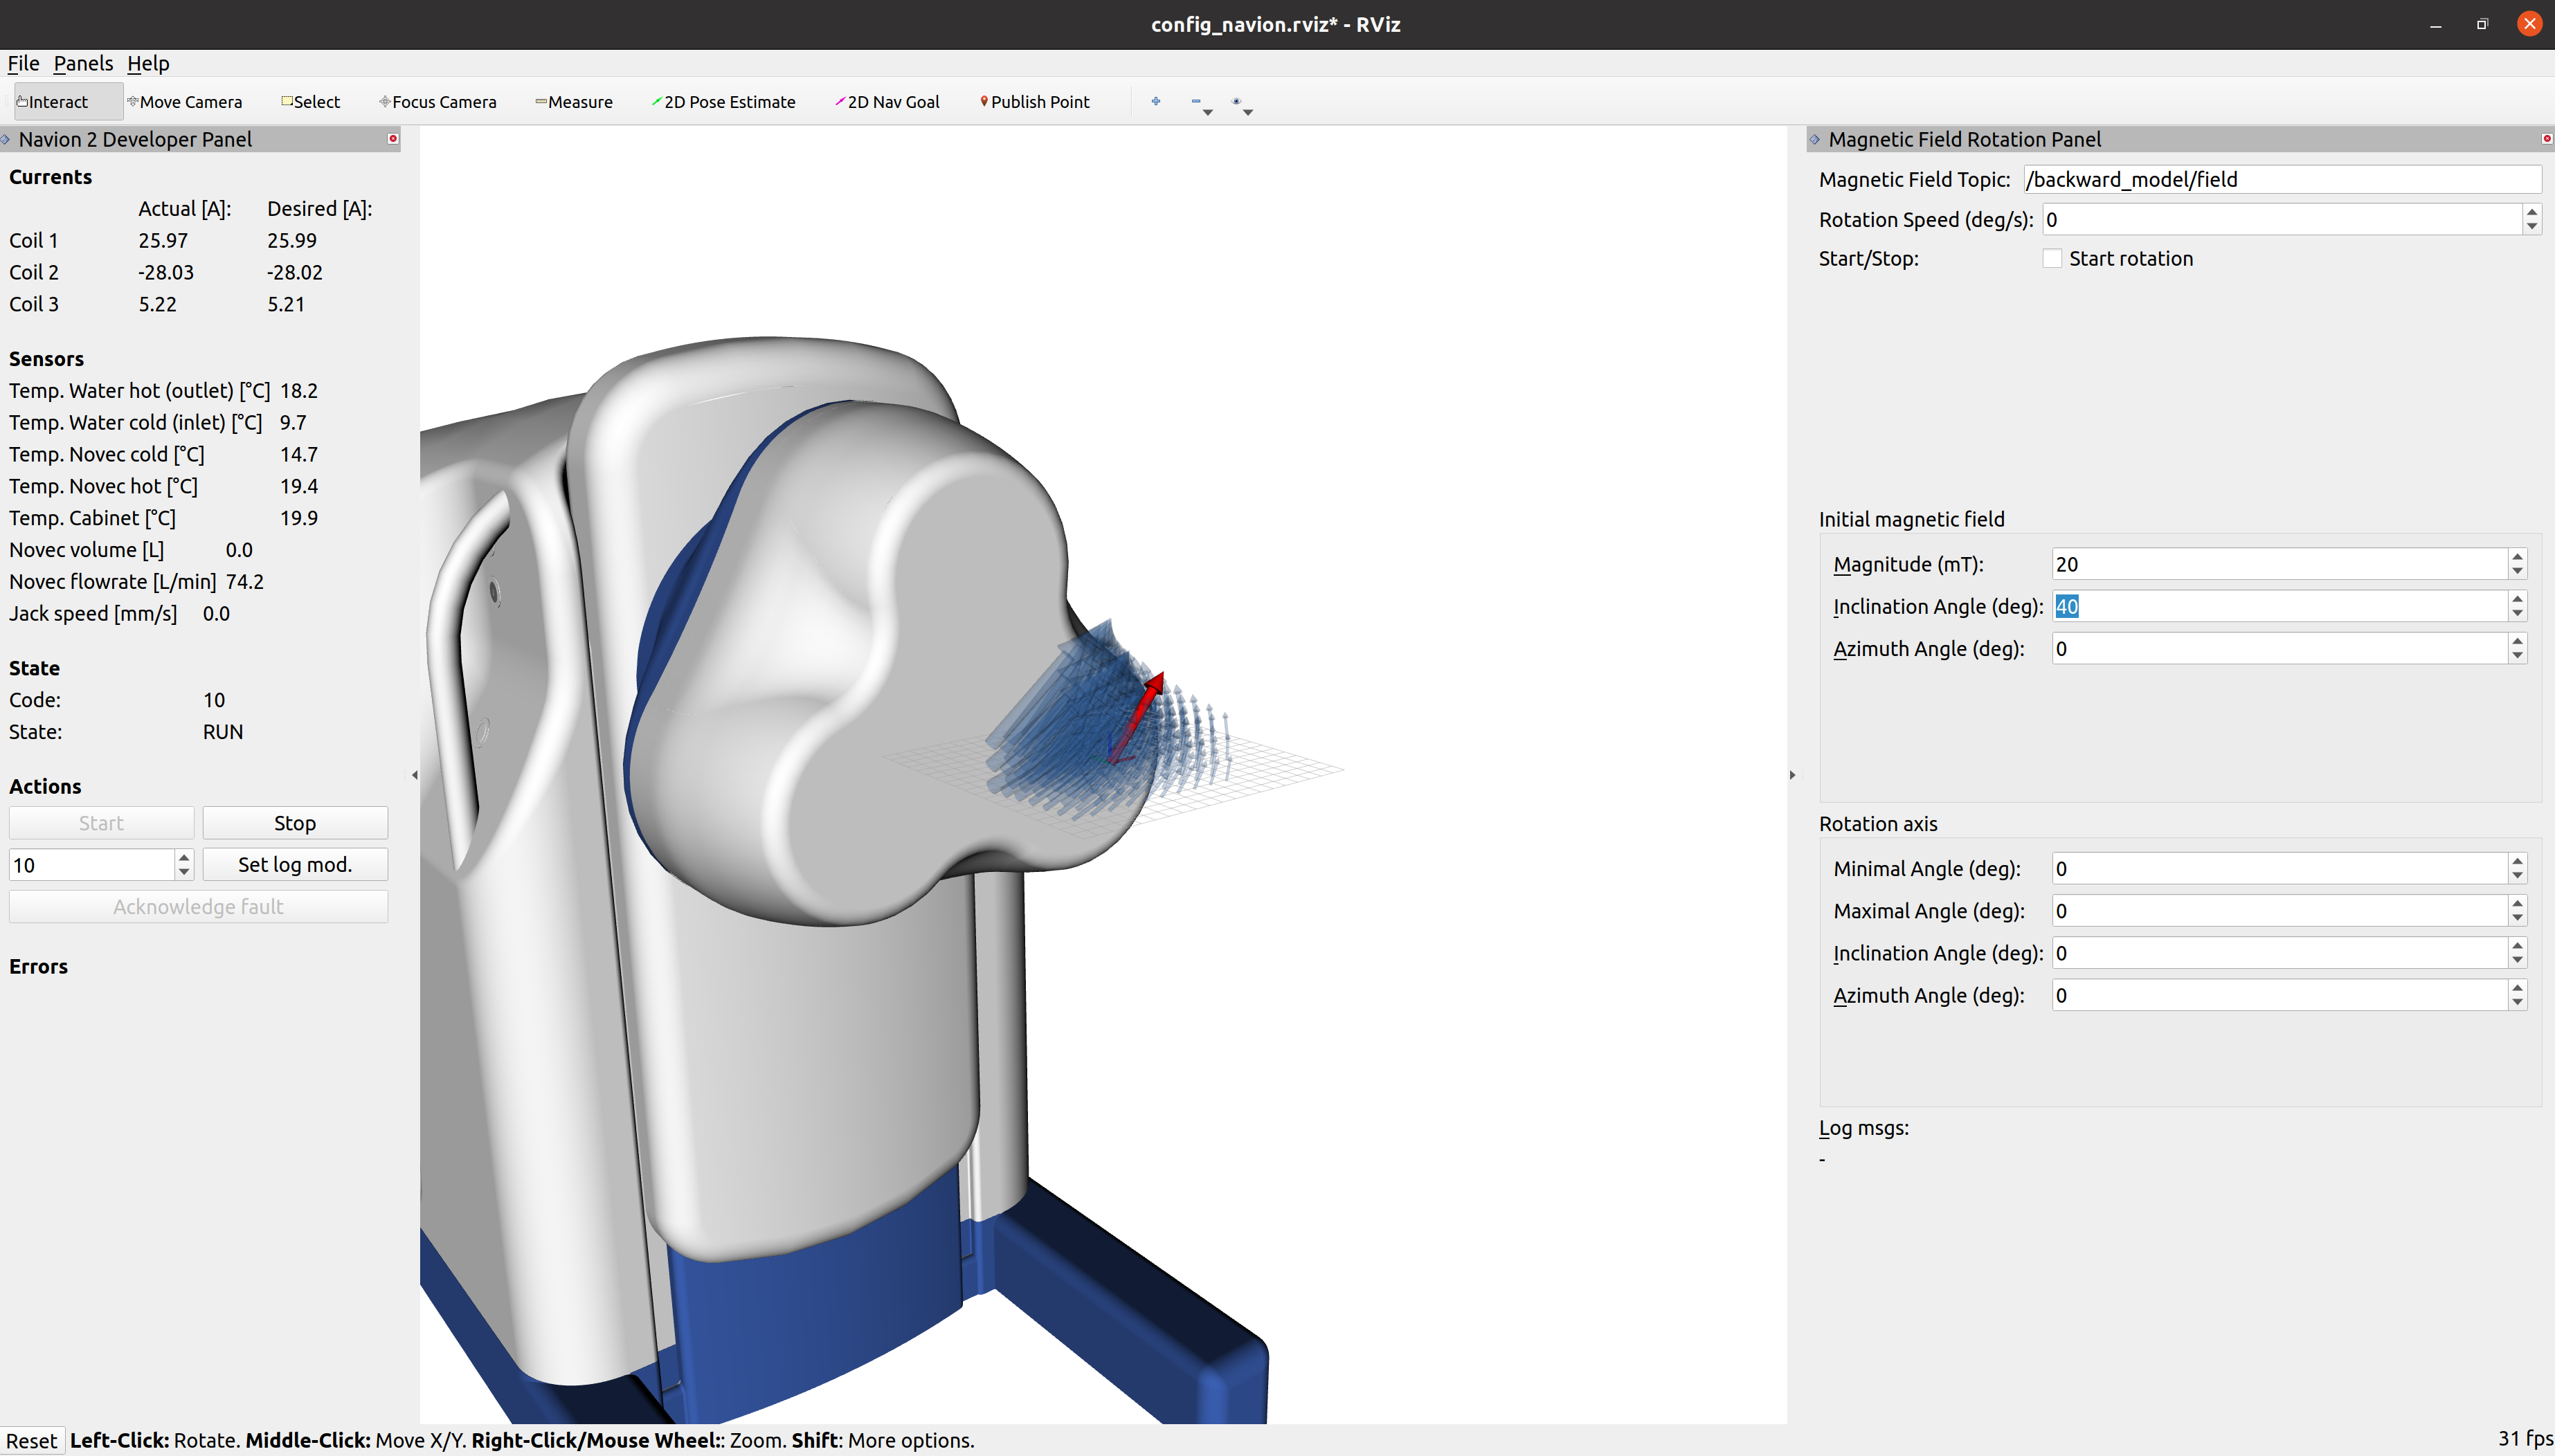The width and height of the screenshot is (2555, 1456).
Task: Enable the Start rotation checkbox
Action: coord(2052,258)
